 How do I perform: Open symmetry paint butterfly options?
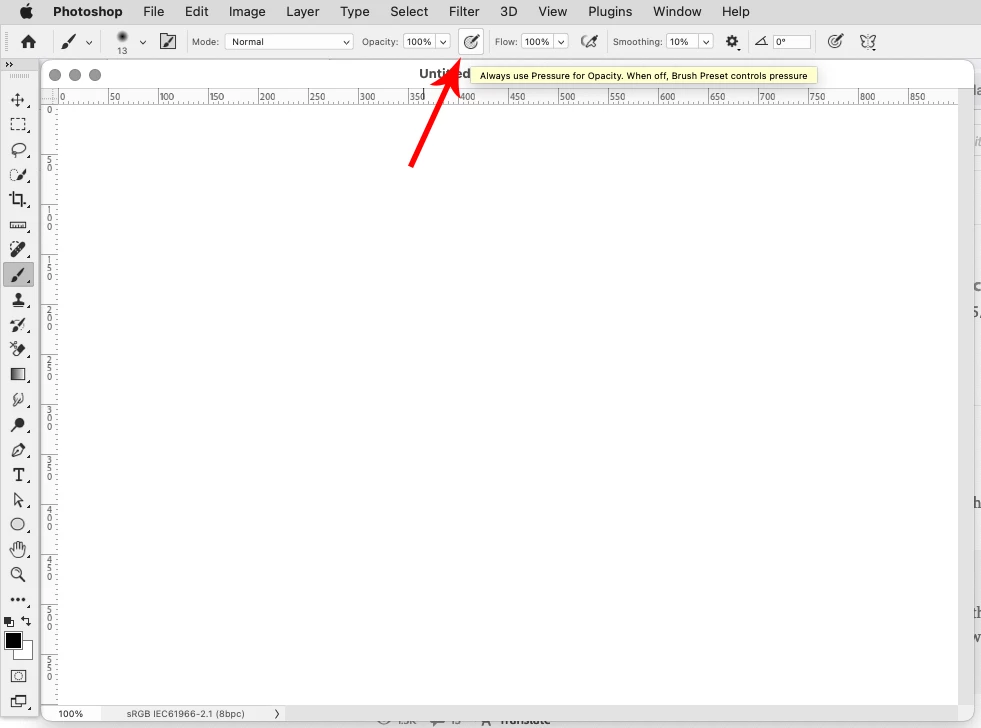868,42
